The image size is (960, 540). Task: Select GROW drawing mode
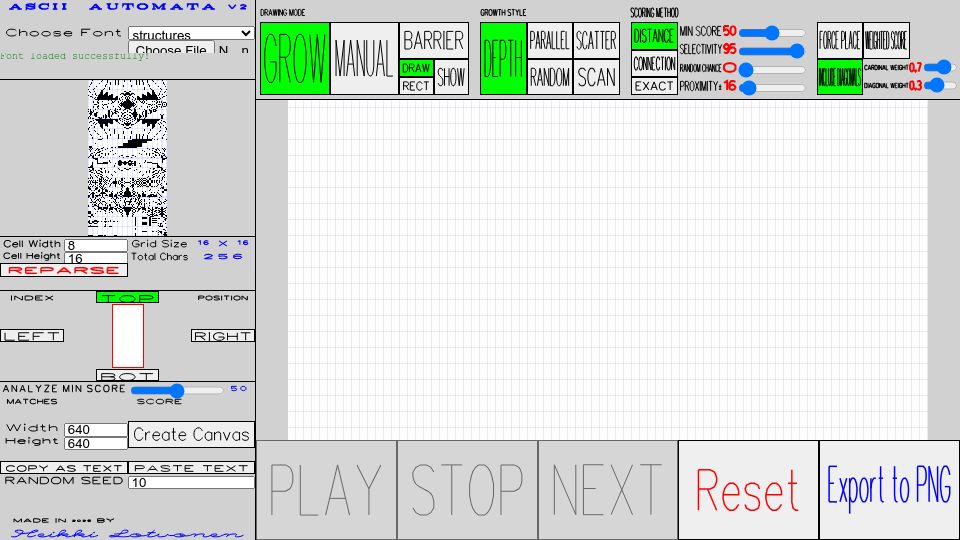[x=295, y=59]
